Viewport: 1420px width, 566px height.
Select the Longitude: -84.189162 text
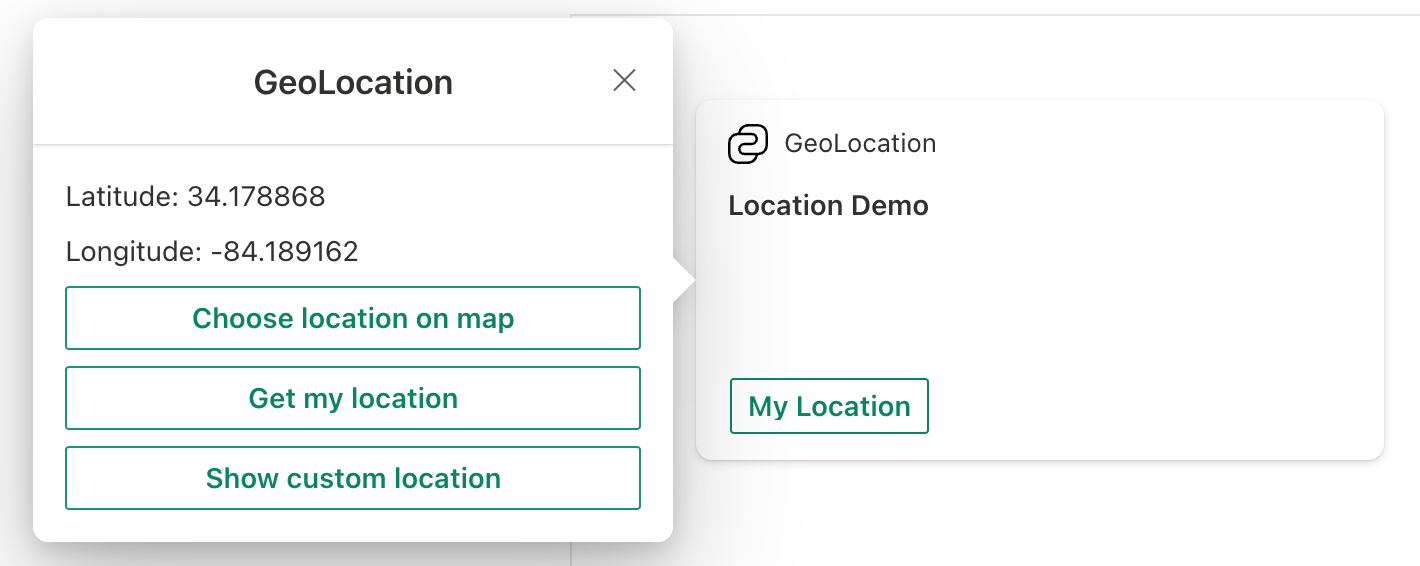(x=212, y=251)
